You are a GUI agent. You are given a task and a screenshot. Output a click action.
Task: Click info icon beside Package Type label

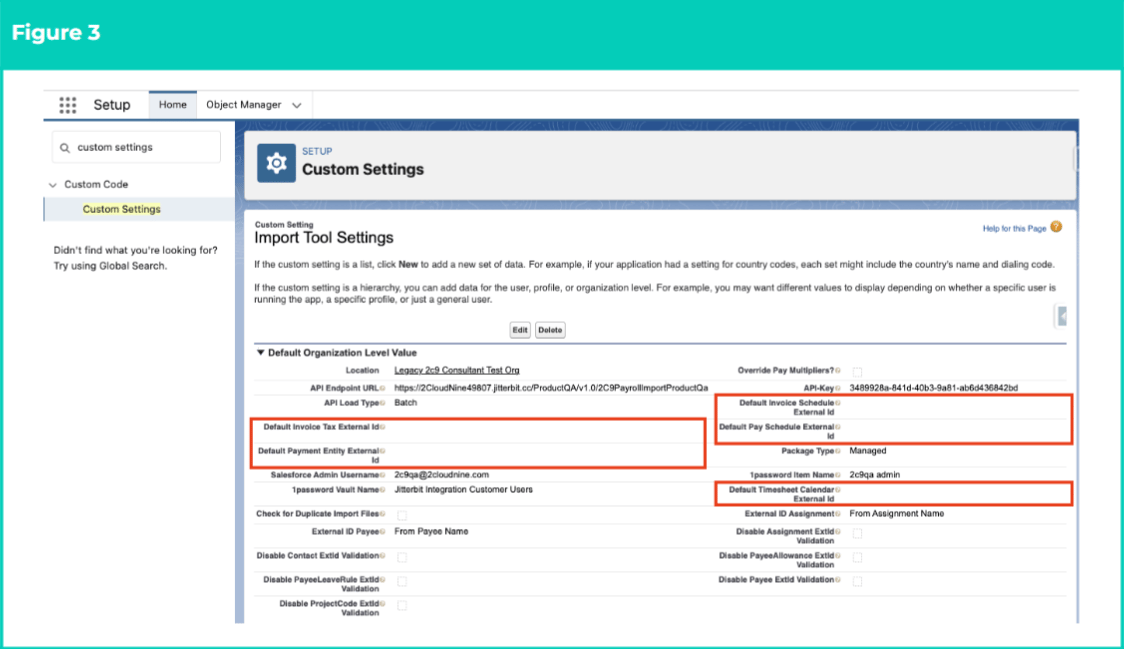tap(838, 451)
